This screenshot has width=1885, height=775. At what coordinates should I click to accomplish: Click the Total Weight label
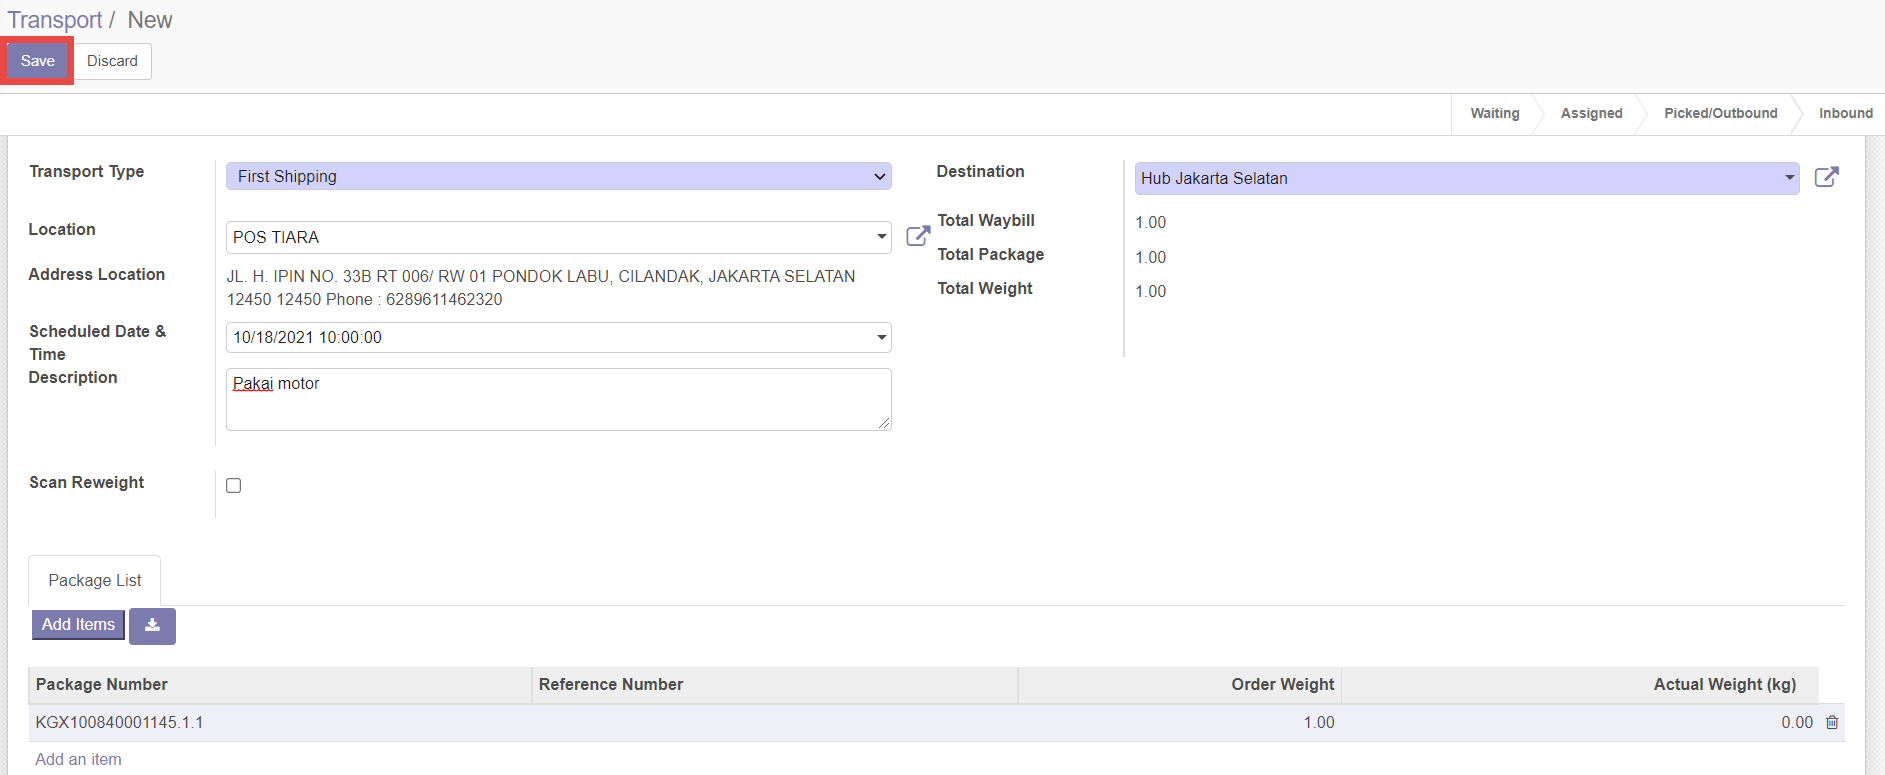(x=984, y=288)
